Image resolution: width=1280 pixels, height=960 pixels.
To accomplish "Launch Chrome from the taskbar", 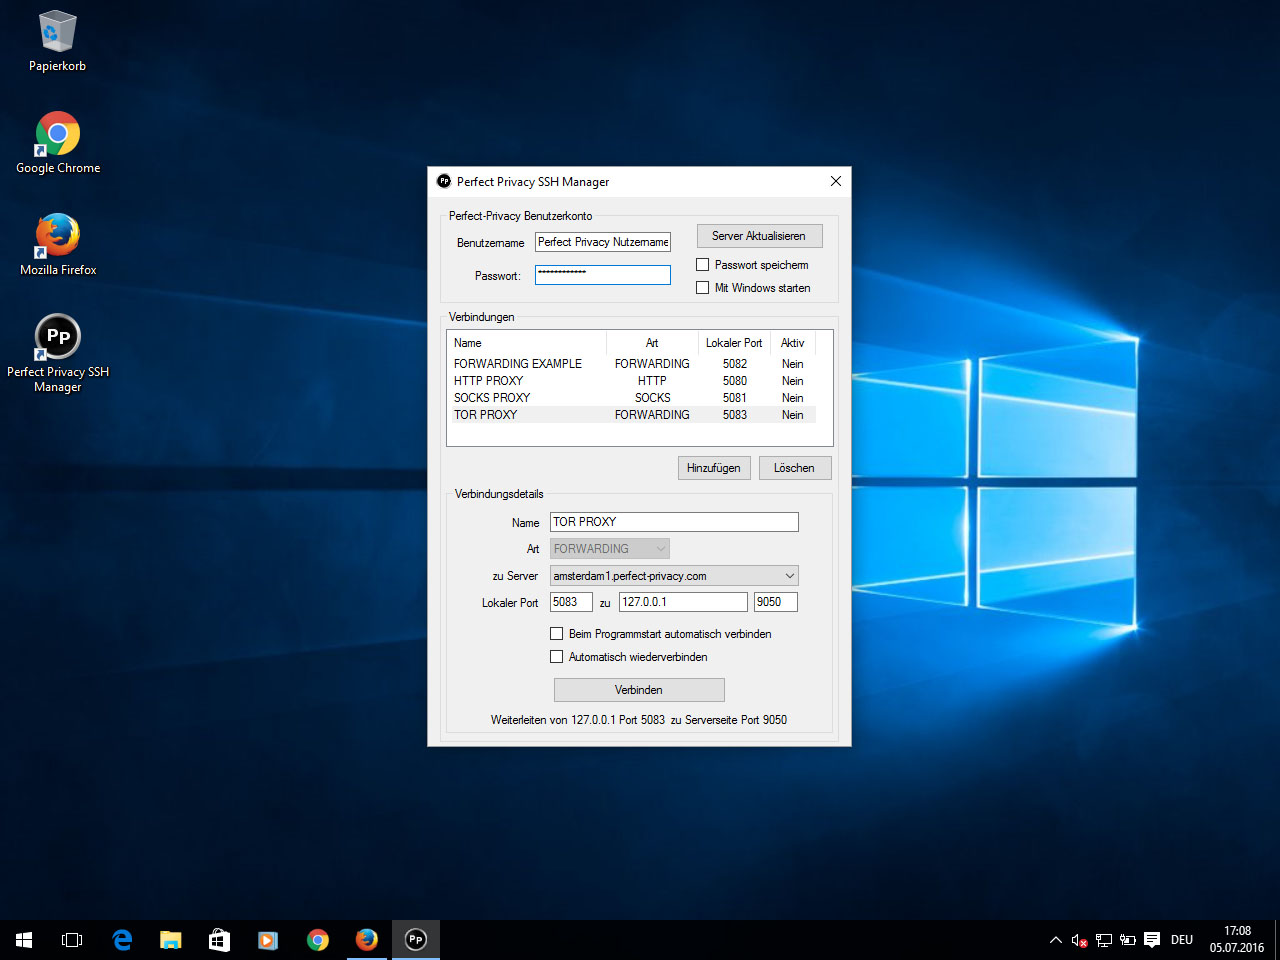I will click(317, 940).
